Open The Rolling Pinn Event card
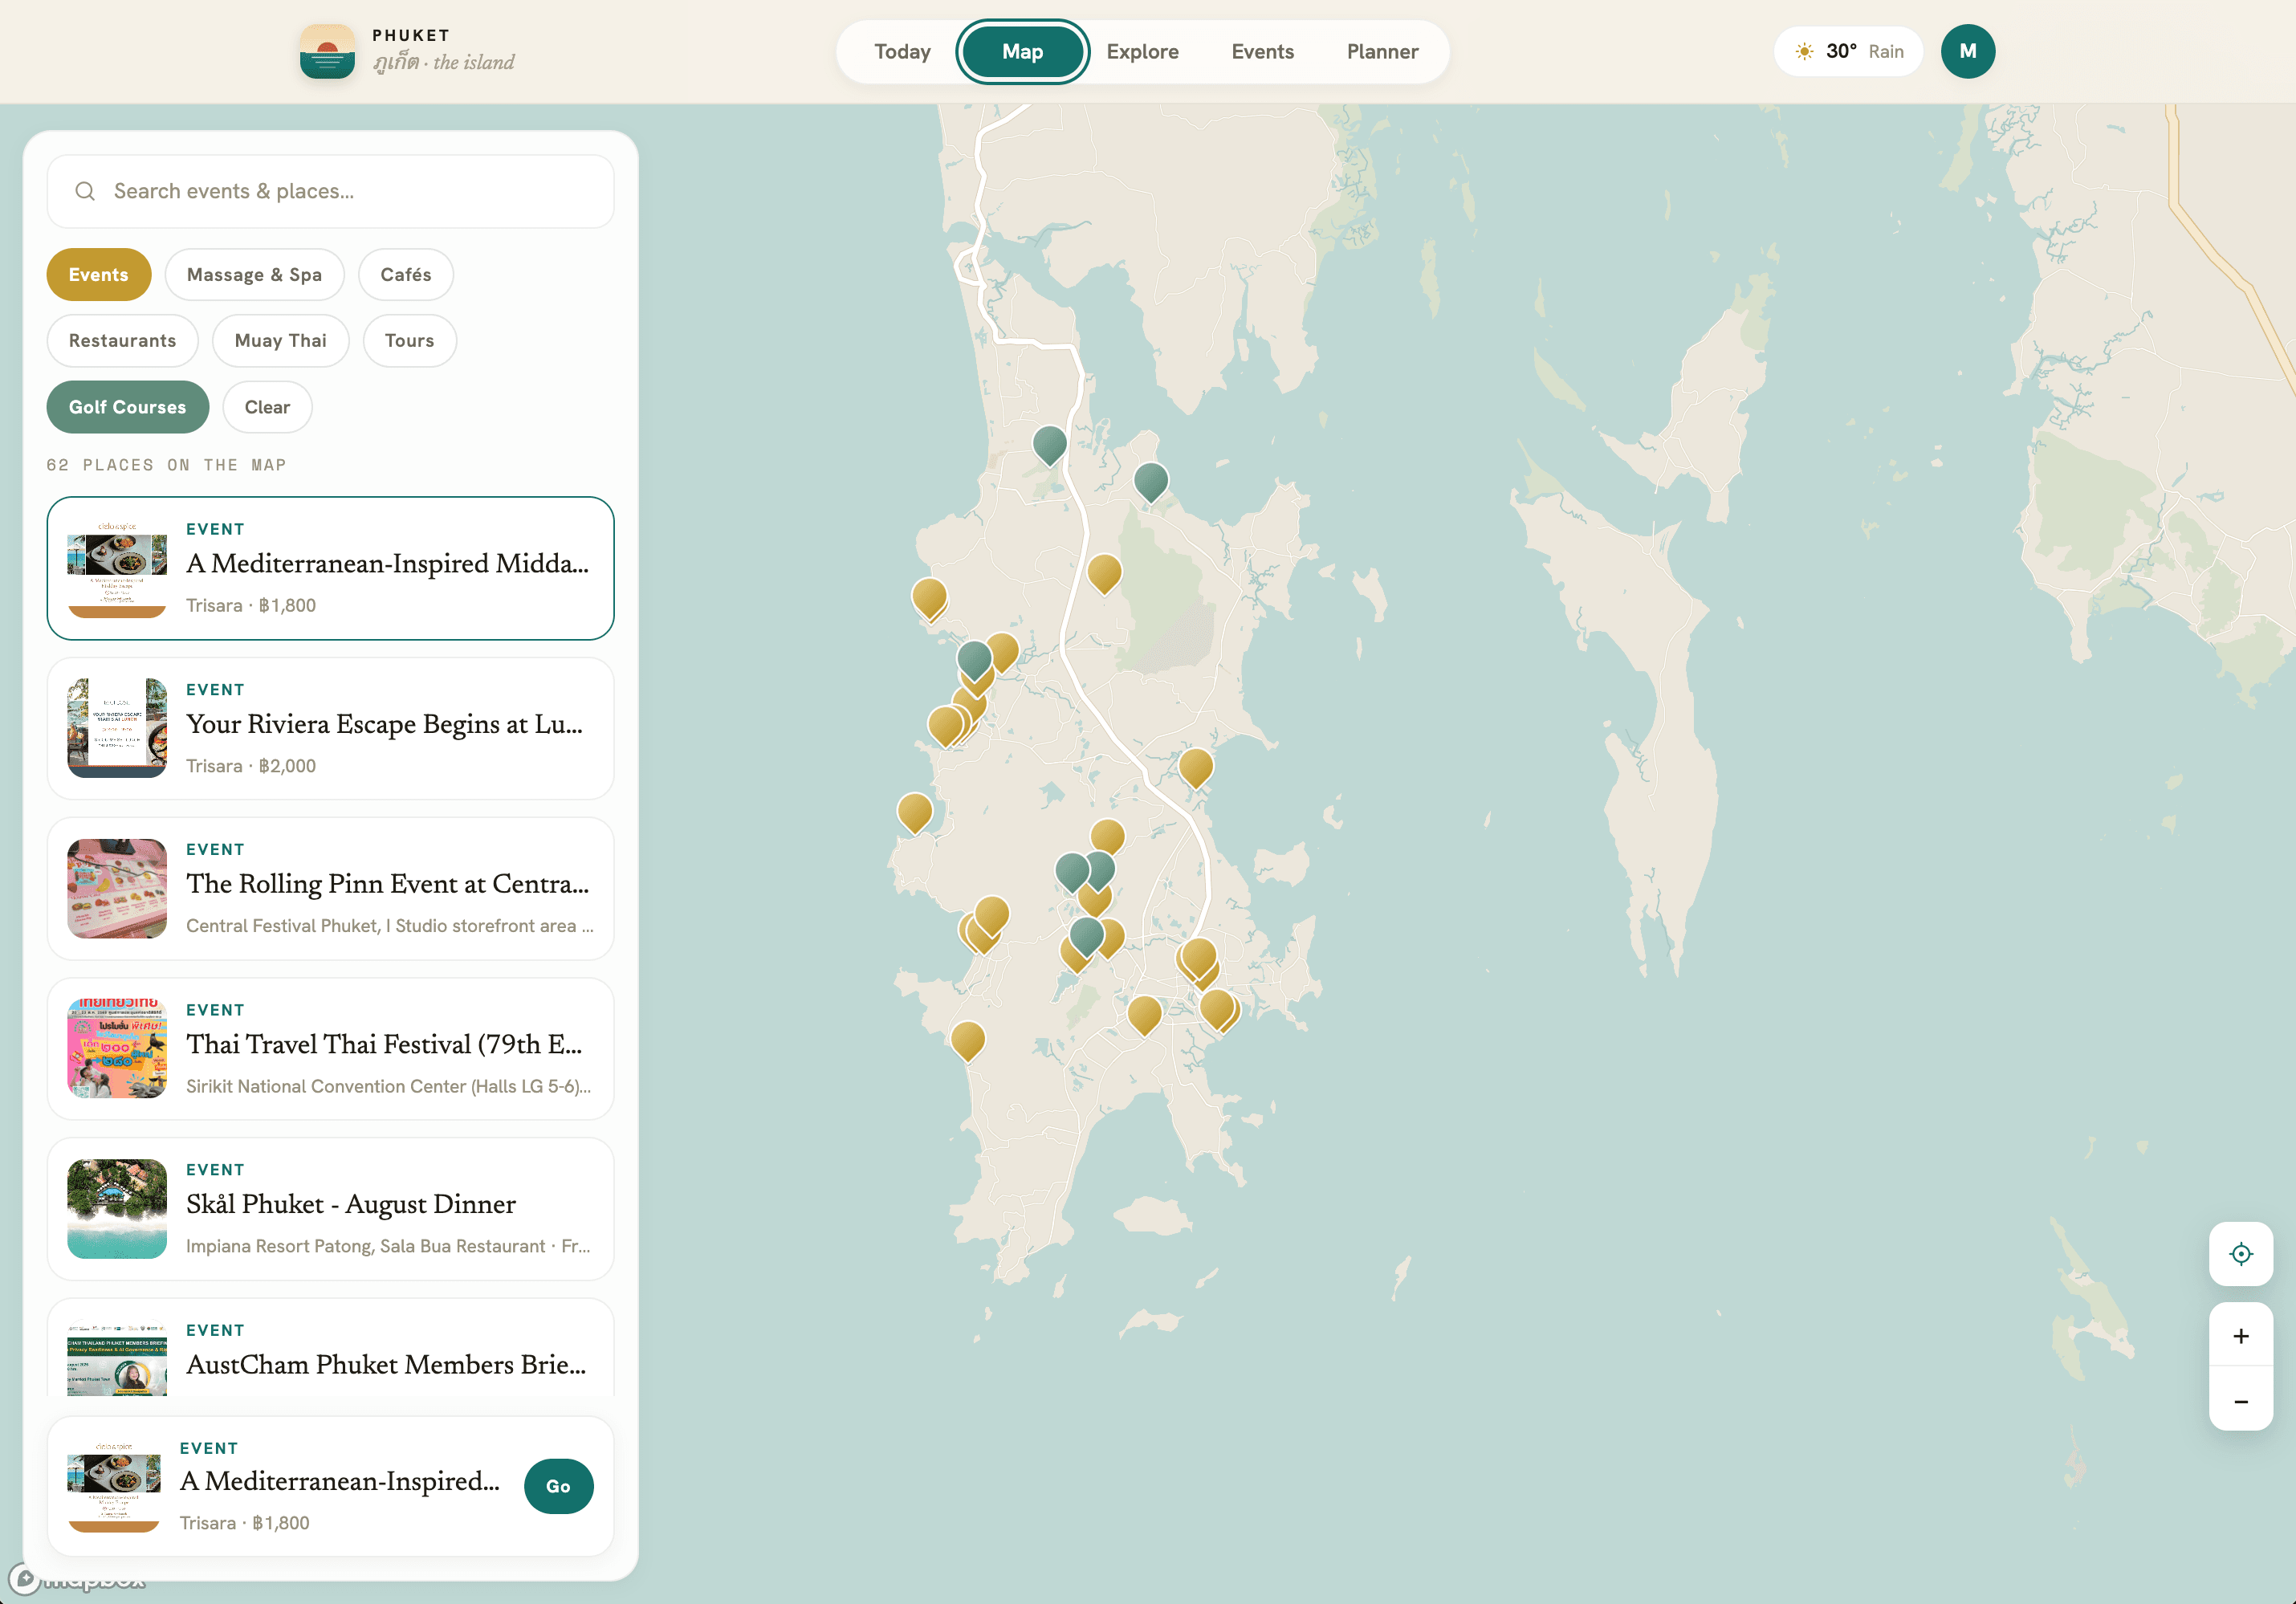The width and height of the screenshot is (2296, 1604). 330,888
